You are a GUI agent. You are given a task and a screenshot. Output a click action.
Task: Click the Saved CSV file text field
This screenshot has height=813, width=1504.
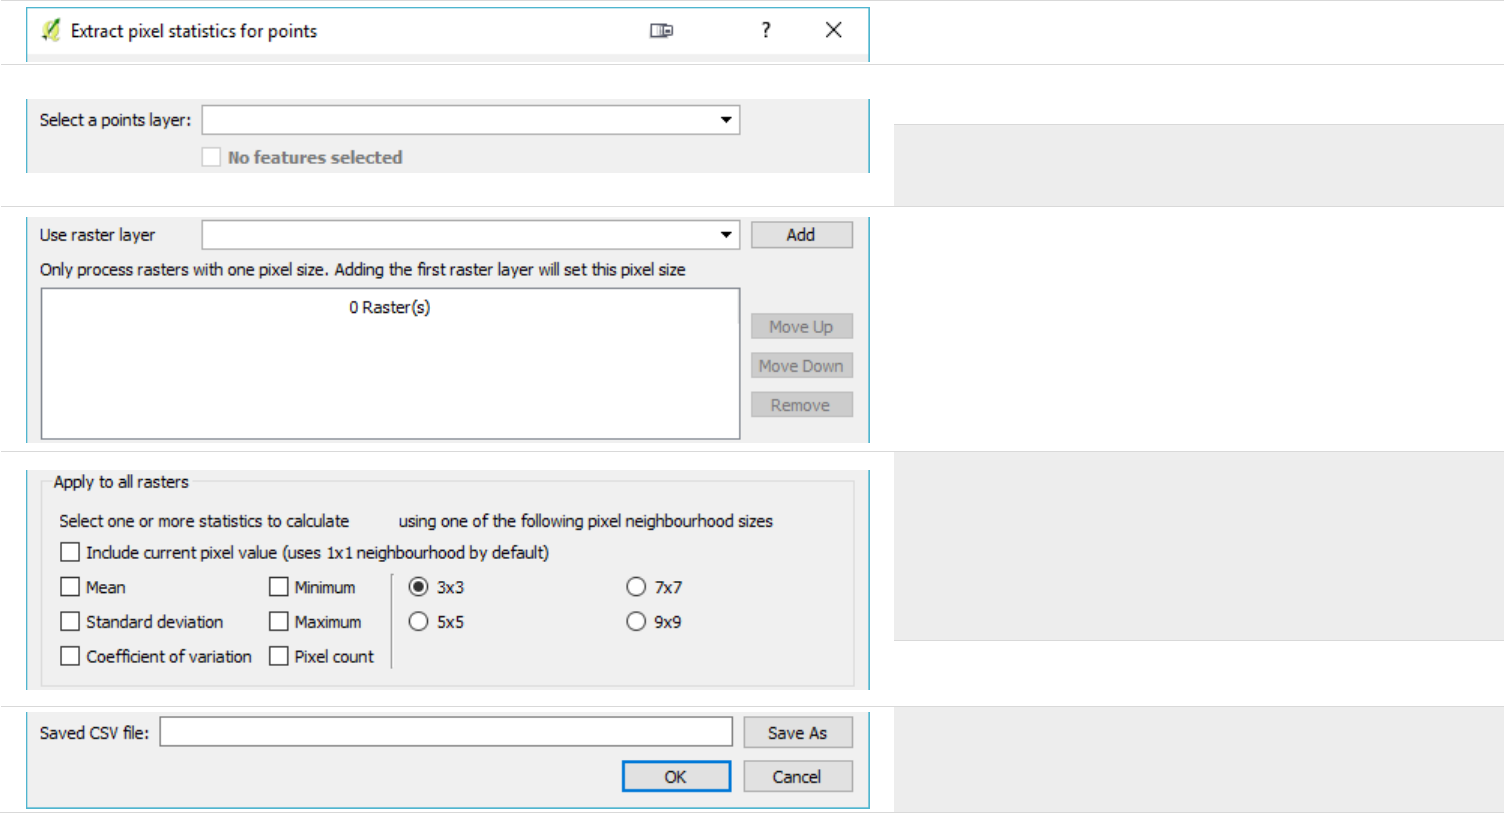click(x=446, y=732)
